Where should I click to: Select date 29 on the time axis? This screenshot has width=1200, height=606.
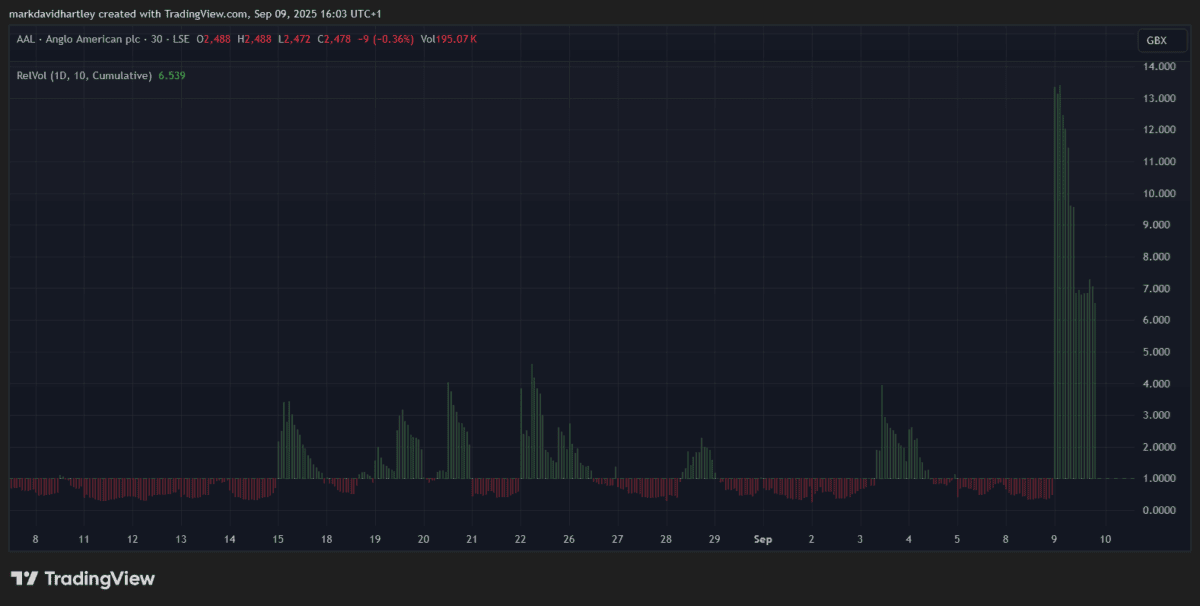tap(714, 539)
